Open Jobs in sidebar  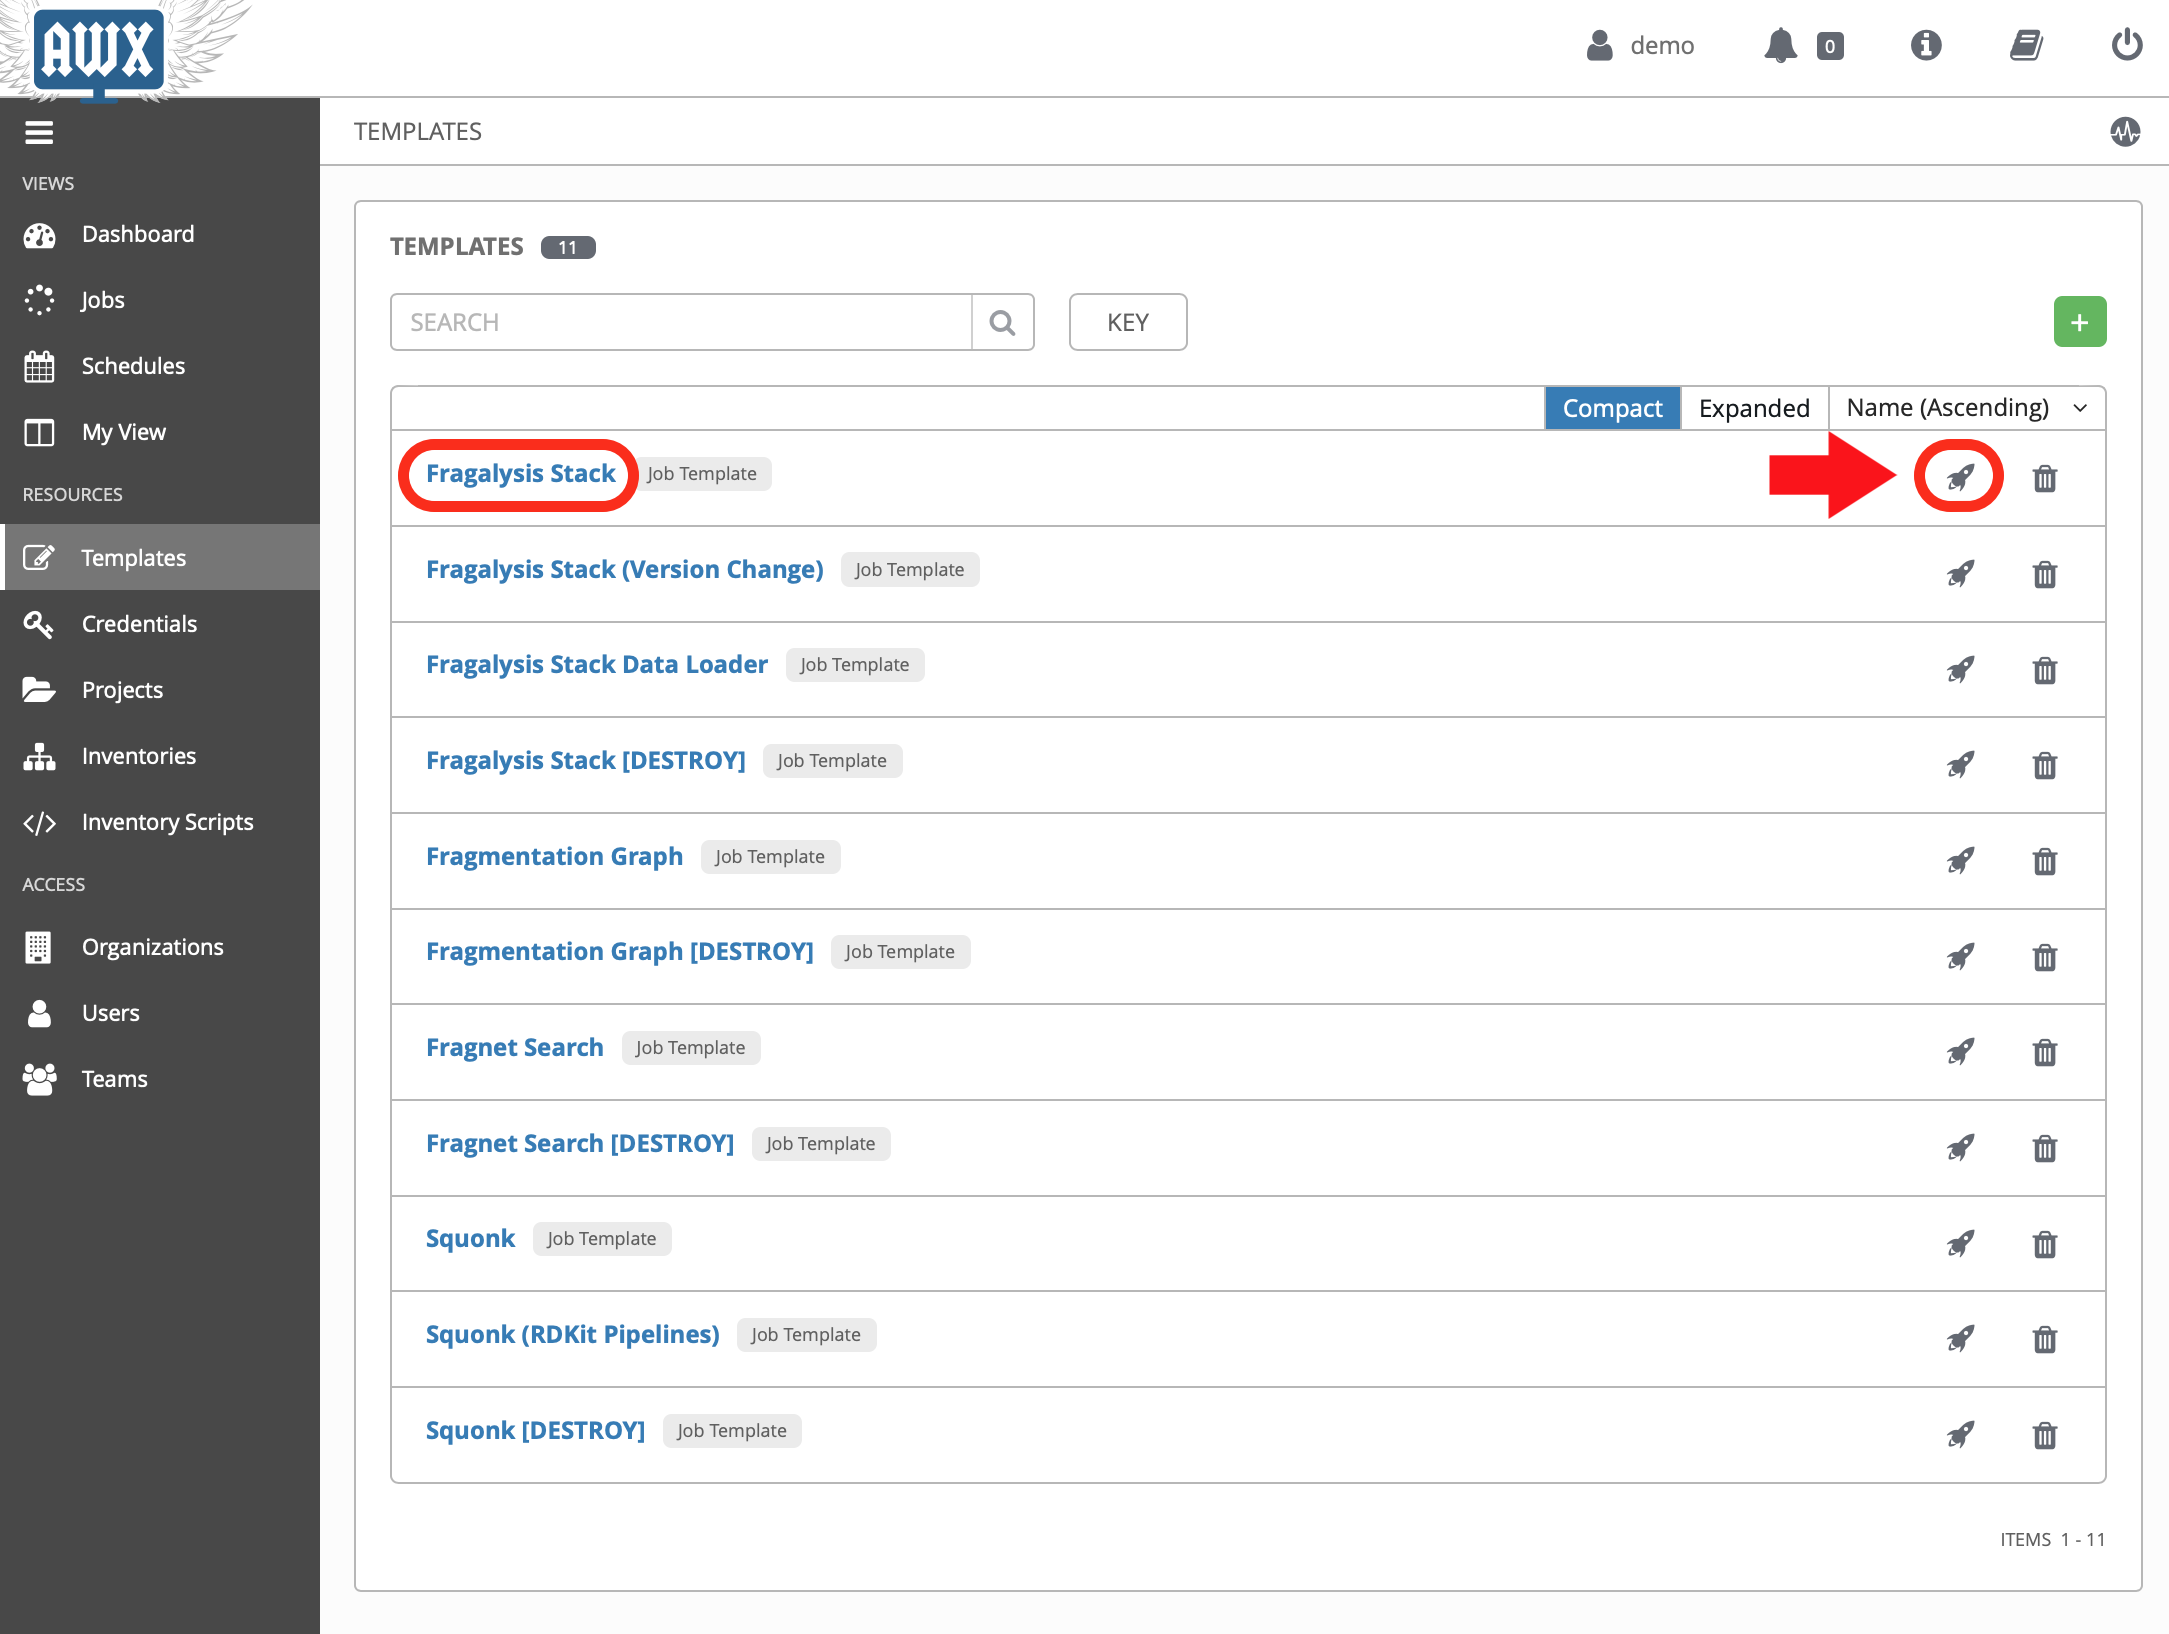(160, 300)
